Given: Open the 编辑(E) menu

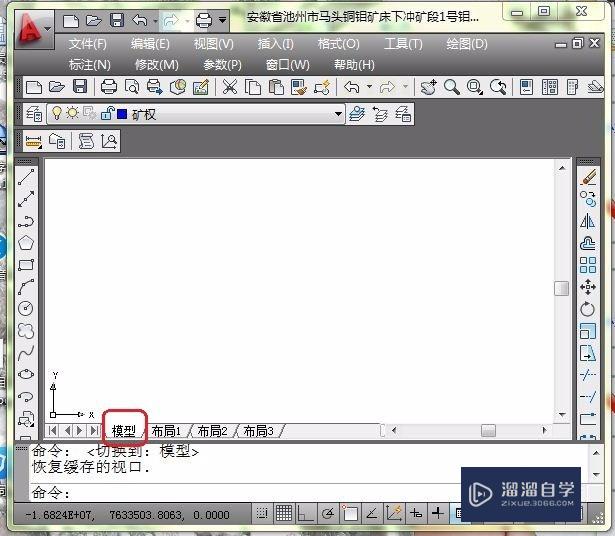Looking at the screenshot, I should pos(151,44).
